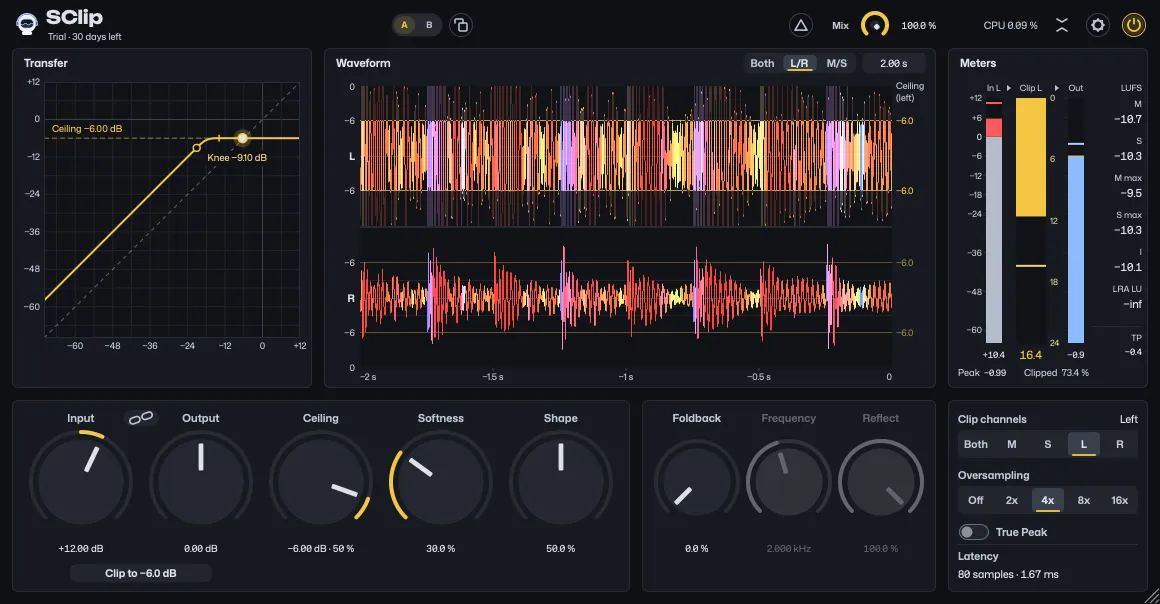Click the Reflect knob

[x=880, y=482]
